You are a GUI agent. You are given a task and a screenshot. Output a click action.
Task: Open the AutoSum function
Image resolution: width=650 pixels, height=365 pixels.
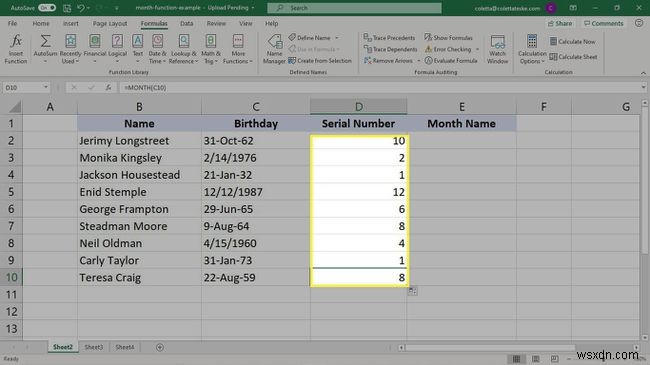(45, 49)
